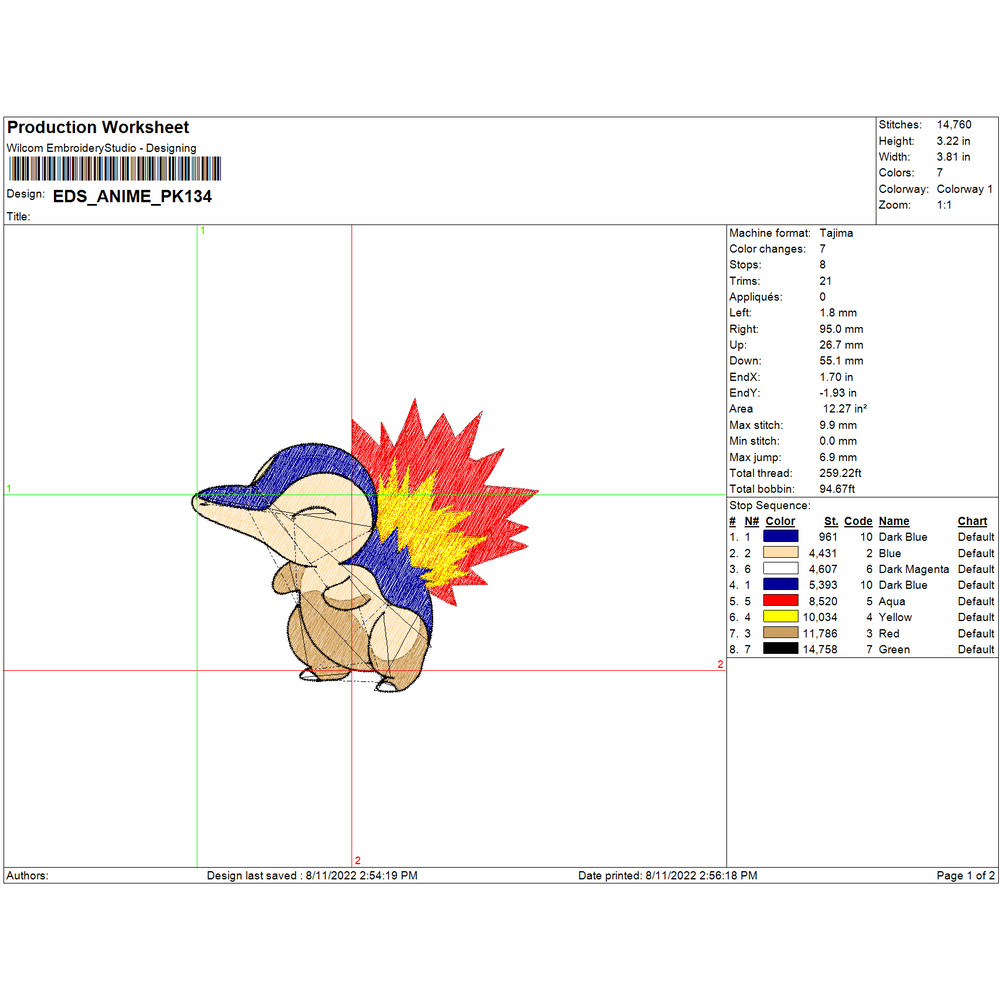The image size is (1000, 1000).
Task: Click the red guide marker labeled 2
Action: click(x=357, y=860)
